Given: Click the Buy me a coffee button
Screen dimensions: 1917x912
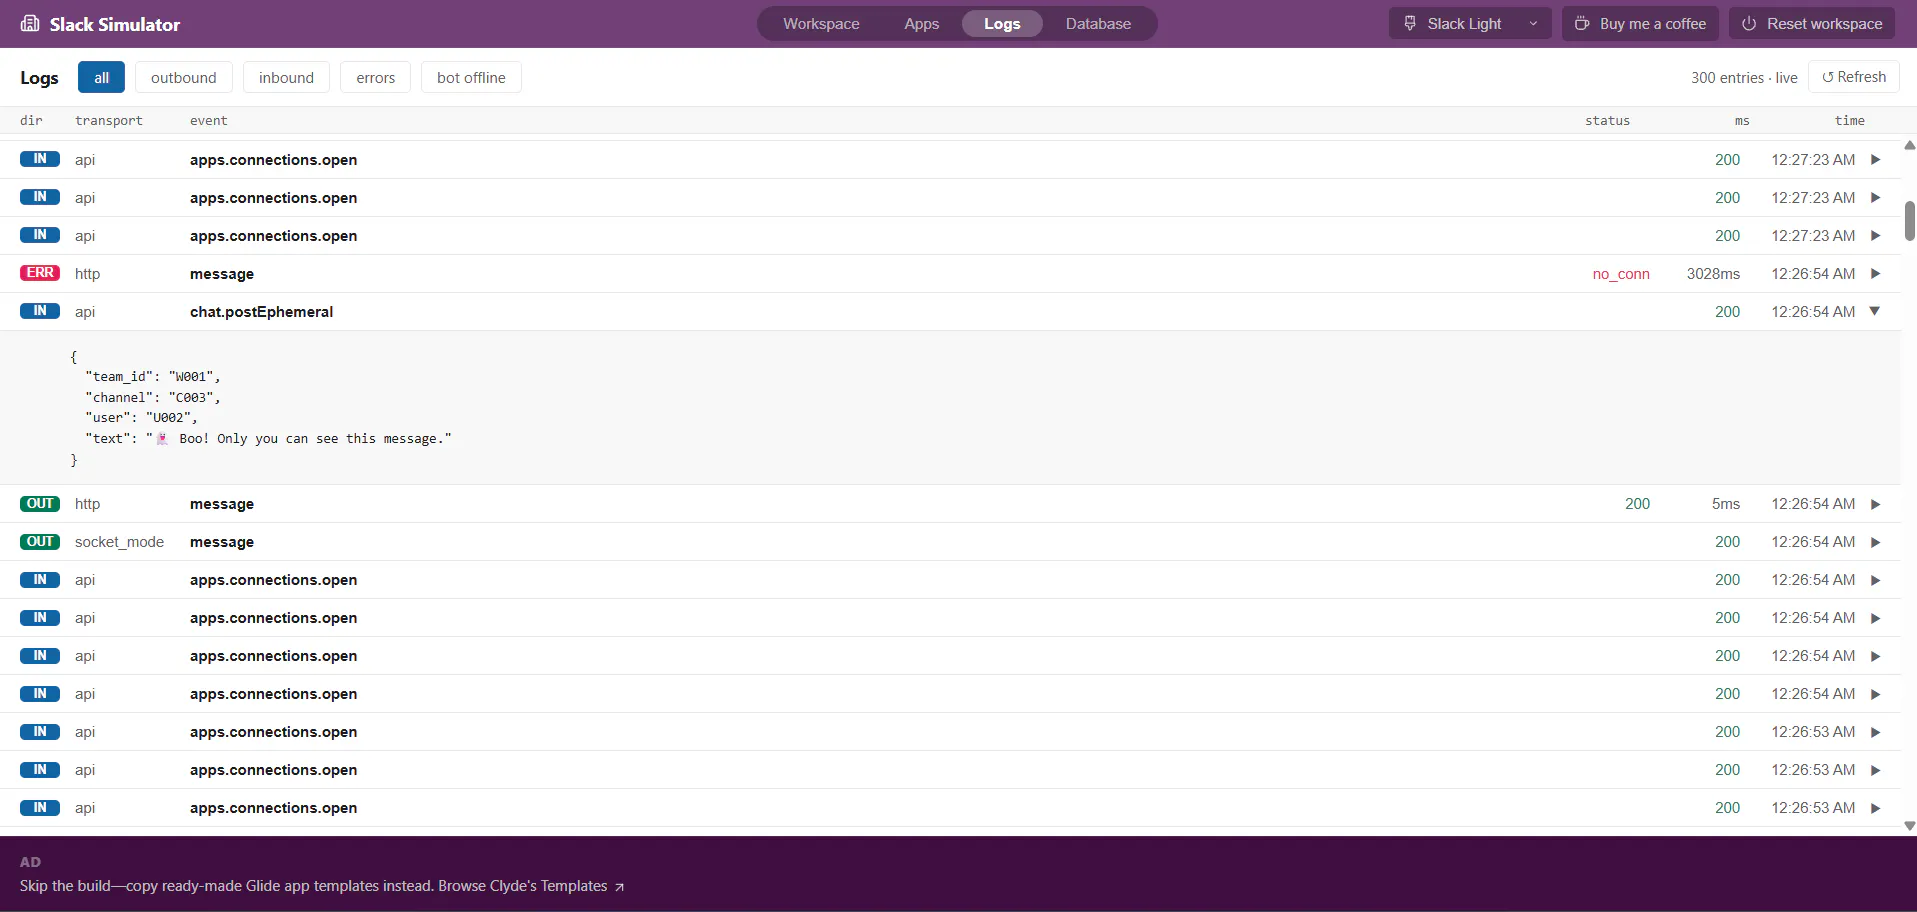Looking at the screenshot, I should 1640,23.
